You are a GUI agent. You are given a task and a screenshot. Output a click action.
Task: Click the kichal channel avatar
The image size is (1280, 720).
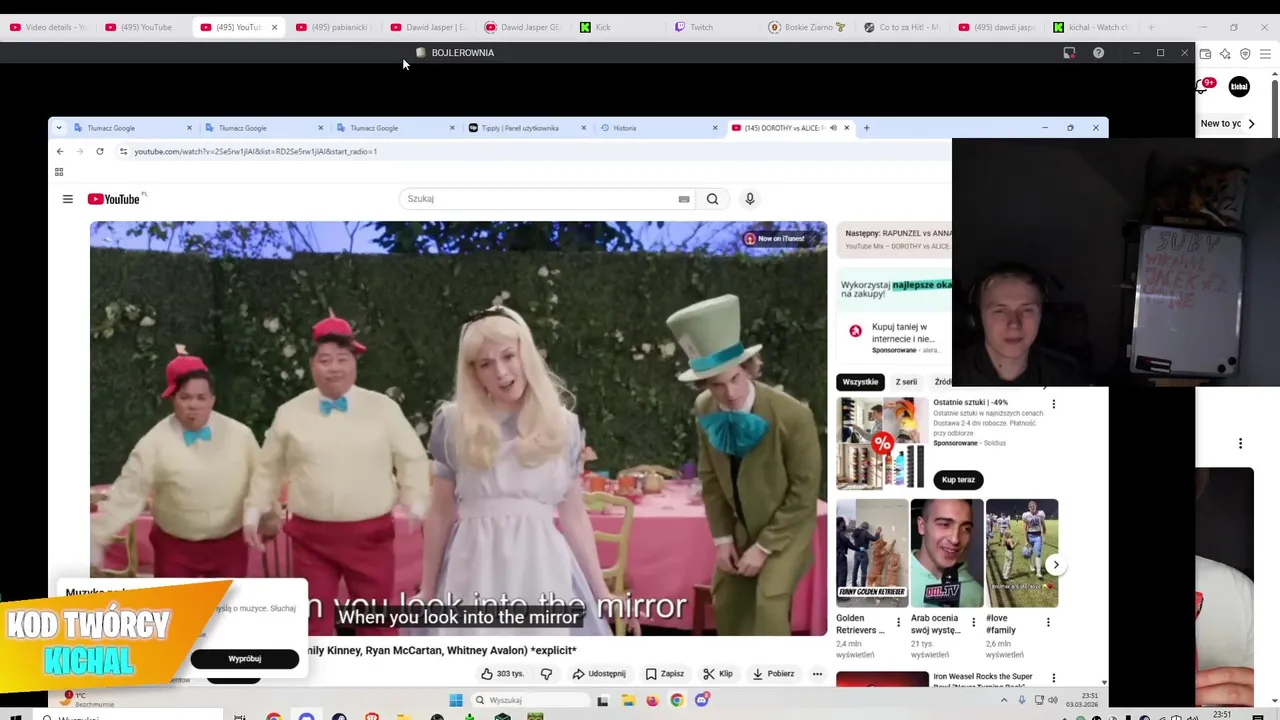1239,87
